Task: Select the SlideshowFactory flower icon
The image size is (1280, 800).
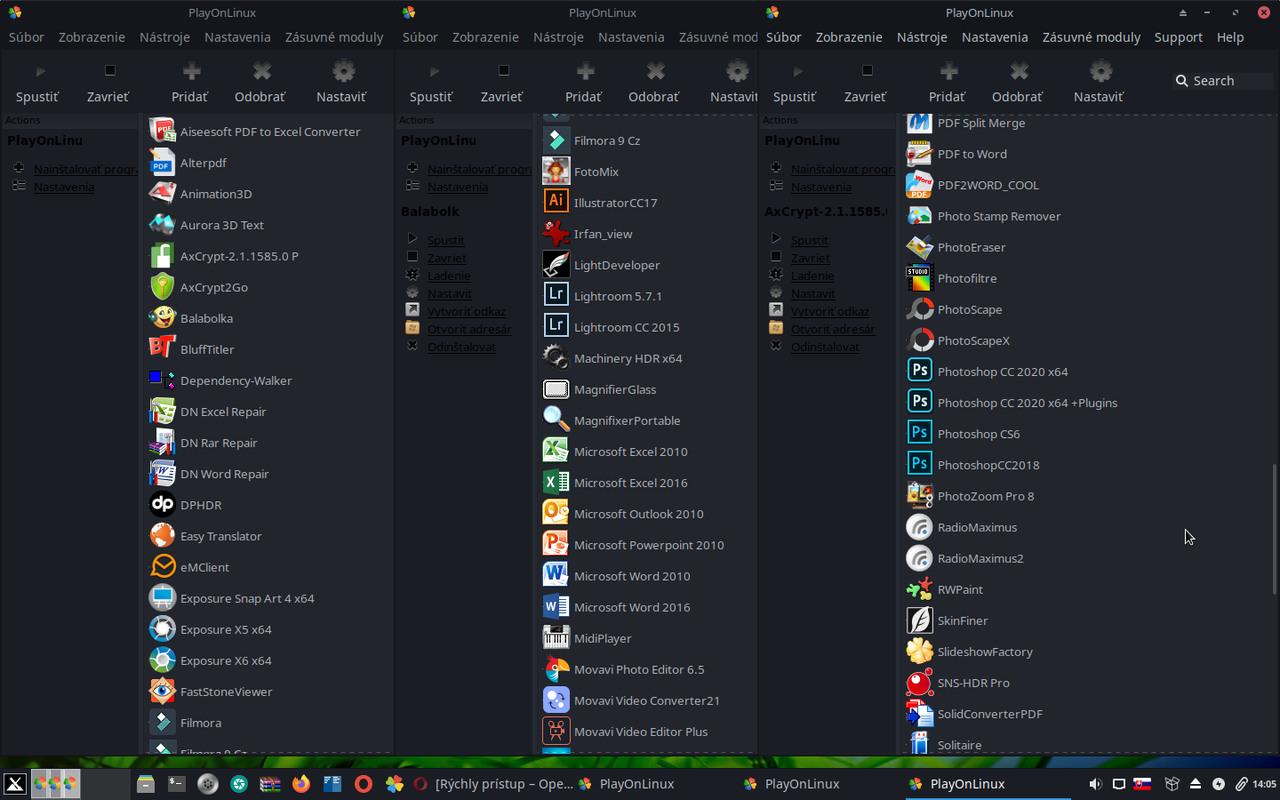Action: coord(919,651)
